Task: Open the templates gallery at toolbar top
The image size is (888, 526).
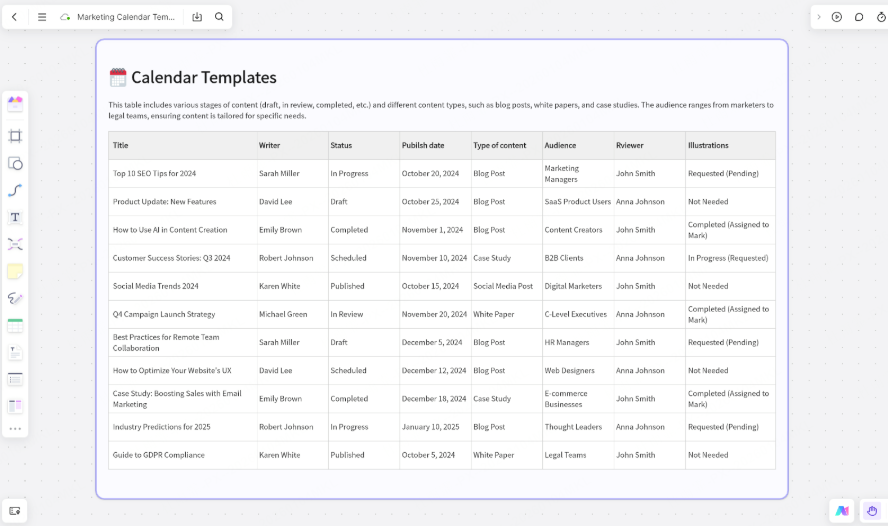Action: (15, 102)
